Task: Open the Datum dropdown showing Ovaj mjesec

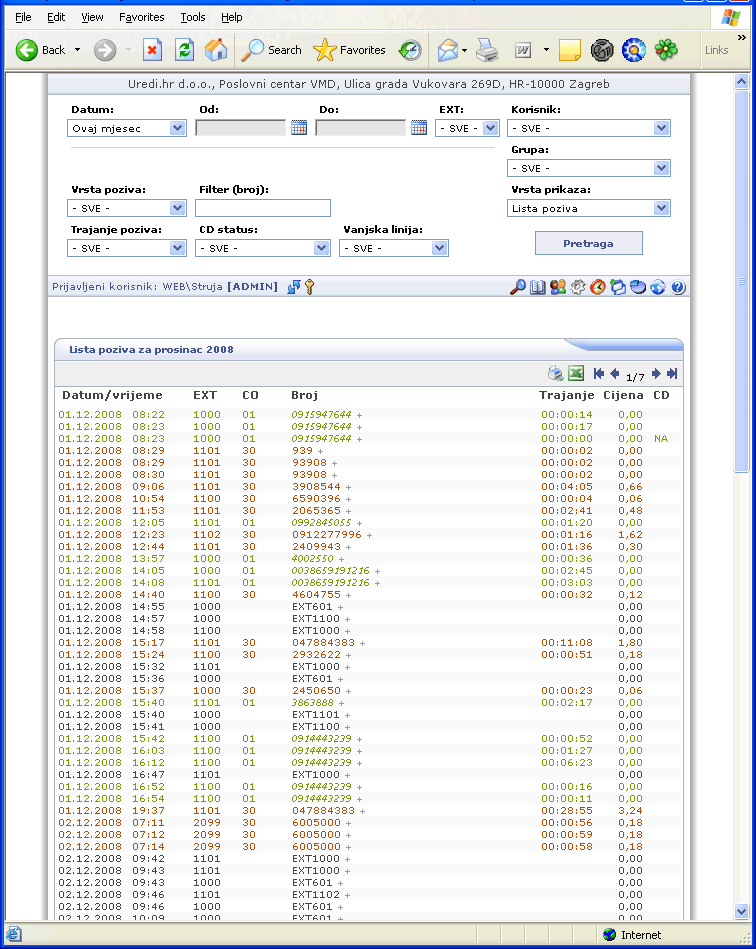Action: click(127, 128)
